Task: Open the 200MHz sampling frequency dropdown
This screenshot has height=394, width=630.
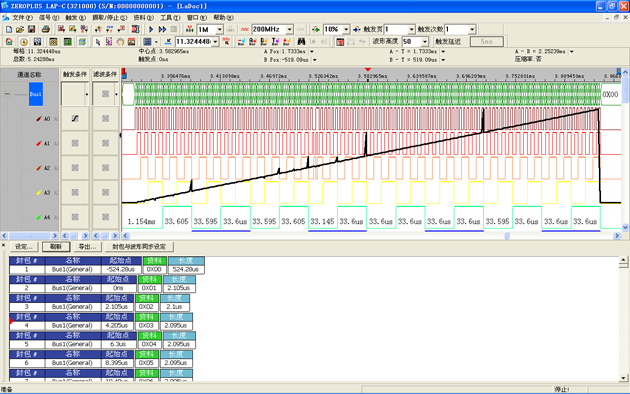Action: pos(290,29)
